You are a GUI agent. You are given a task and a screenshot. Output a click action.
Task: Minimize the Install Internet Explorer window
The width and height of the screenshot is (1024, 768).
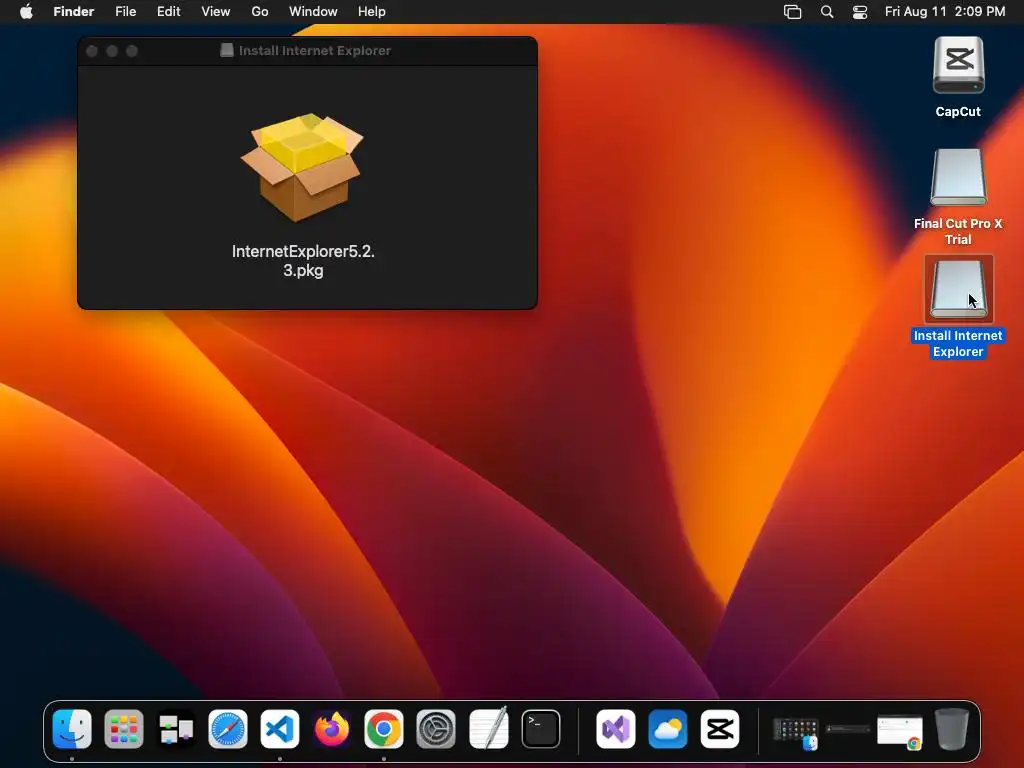click(112, 51)
